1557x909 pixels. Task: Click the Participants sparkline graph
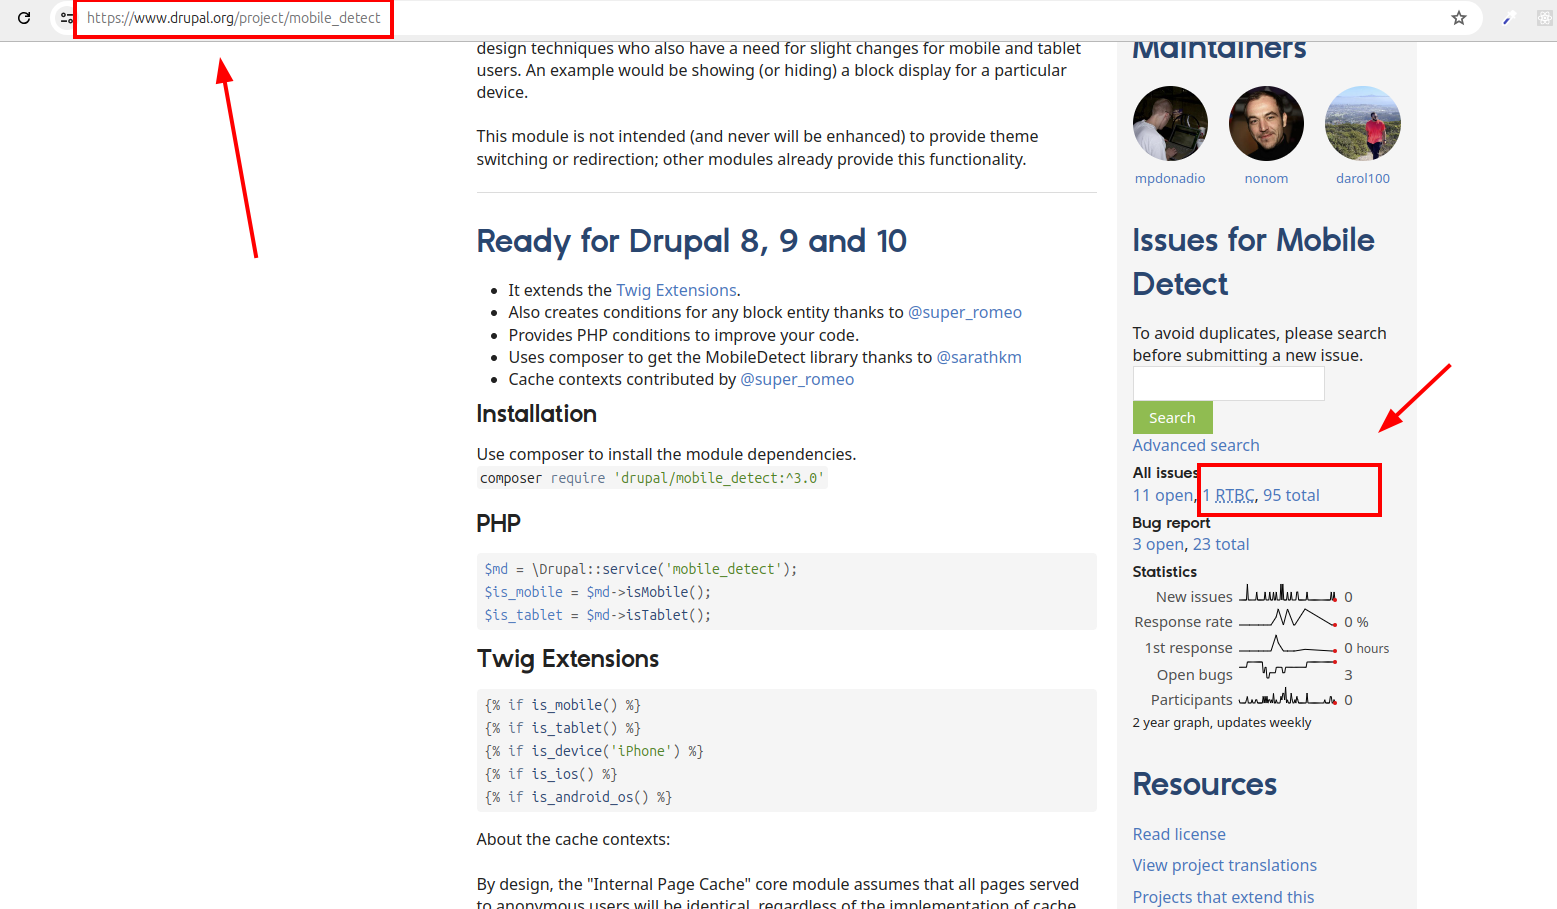pos(1288,696)
